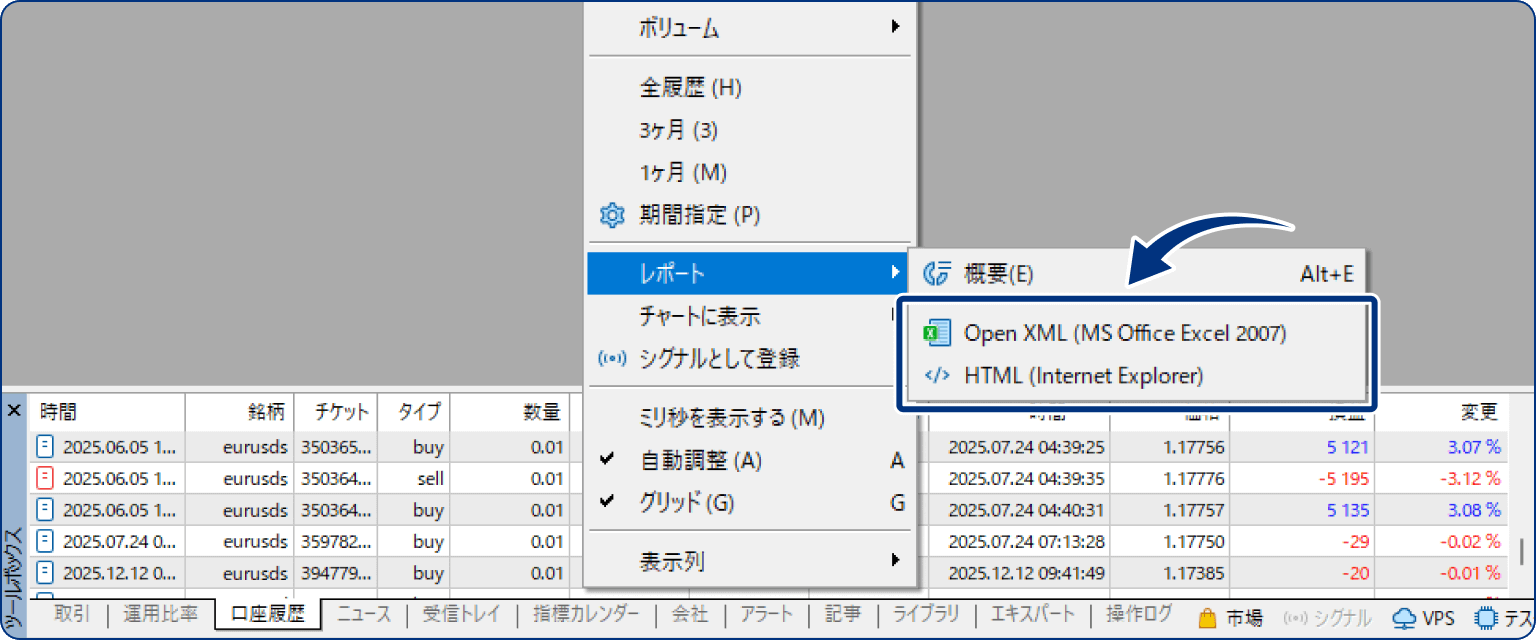
Task: Click the gear icon next to 期間指定
Action: 612,214
